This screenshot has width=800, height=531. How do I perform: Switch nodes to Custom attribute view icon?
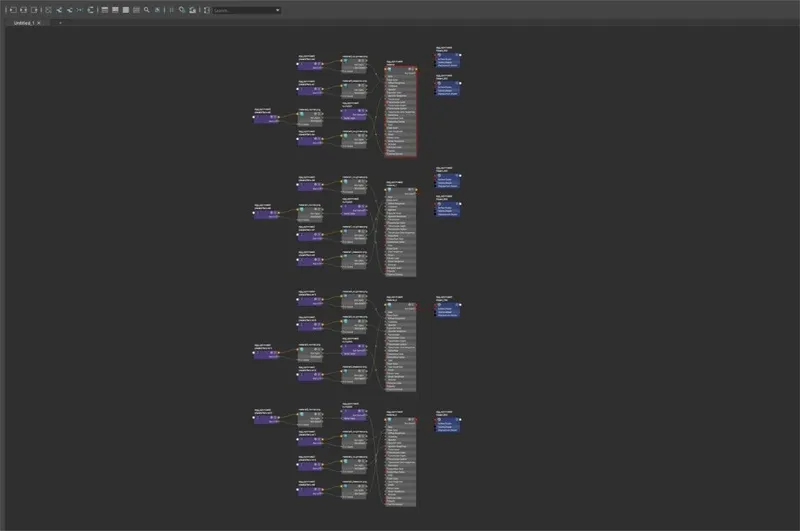pos(136,10)
